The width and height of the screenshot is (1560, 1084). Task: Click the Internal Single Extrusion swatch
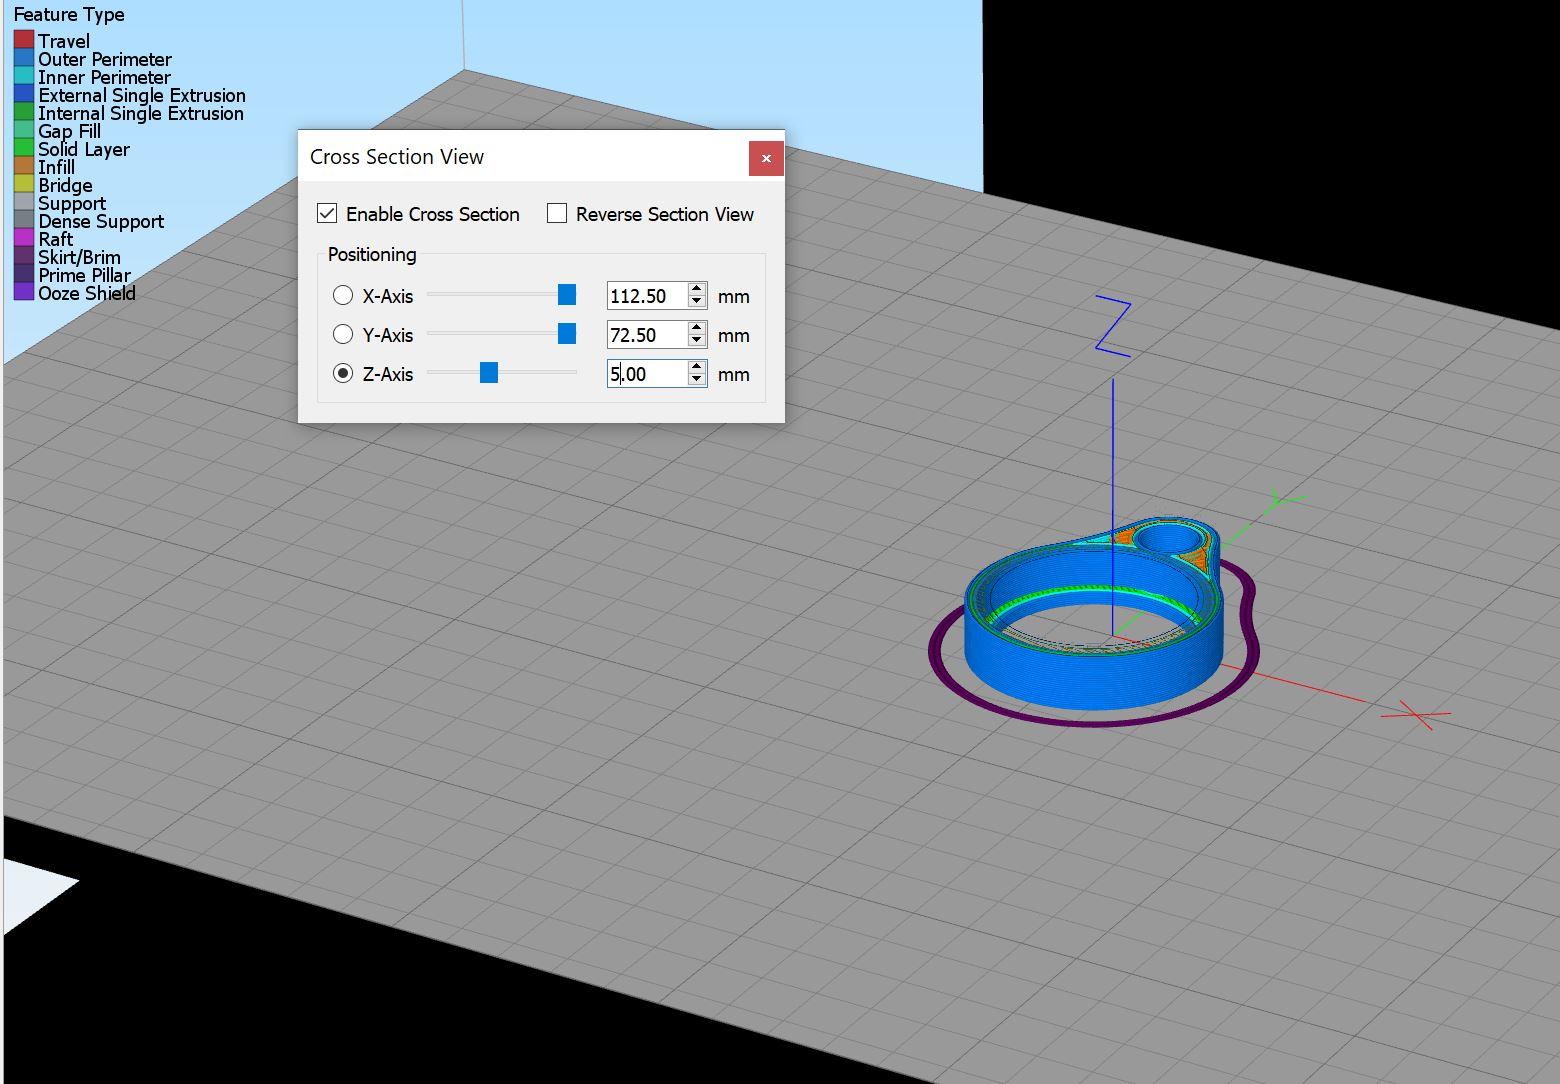click(24, 113)
